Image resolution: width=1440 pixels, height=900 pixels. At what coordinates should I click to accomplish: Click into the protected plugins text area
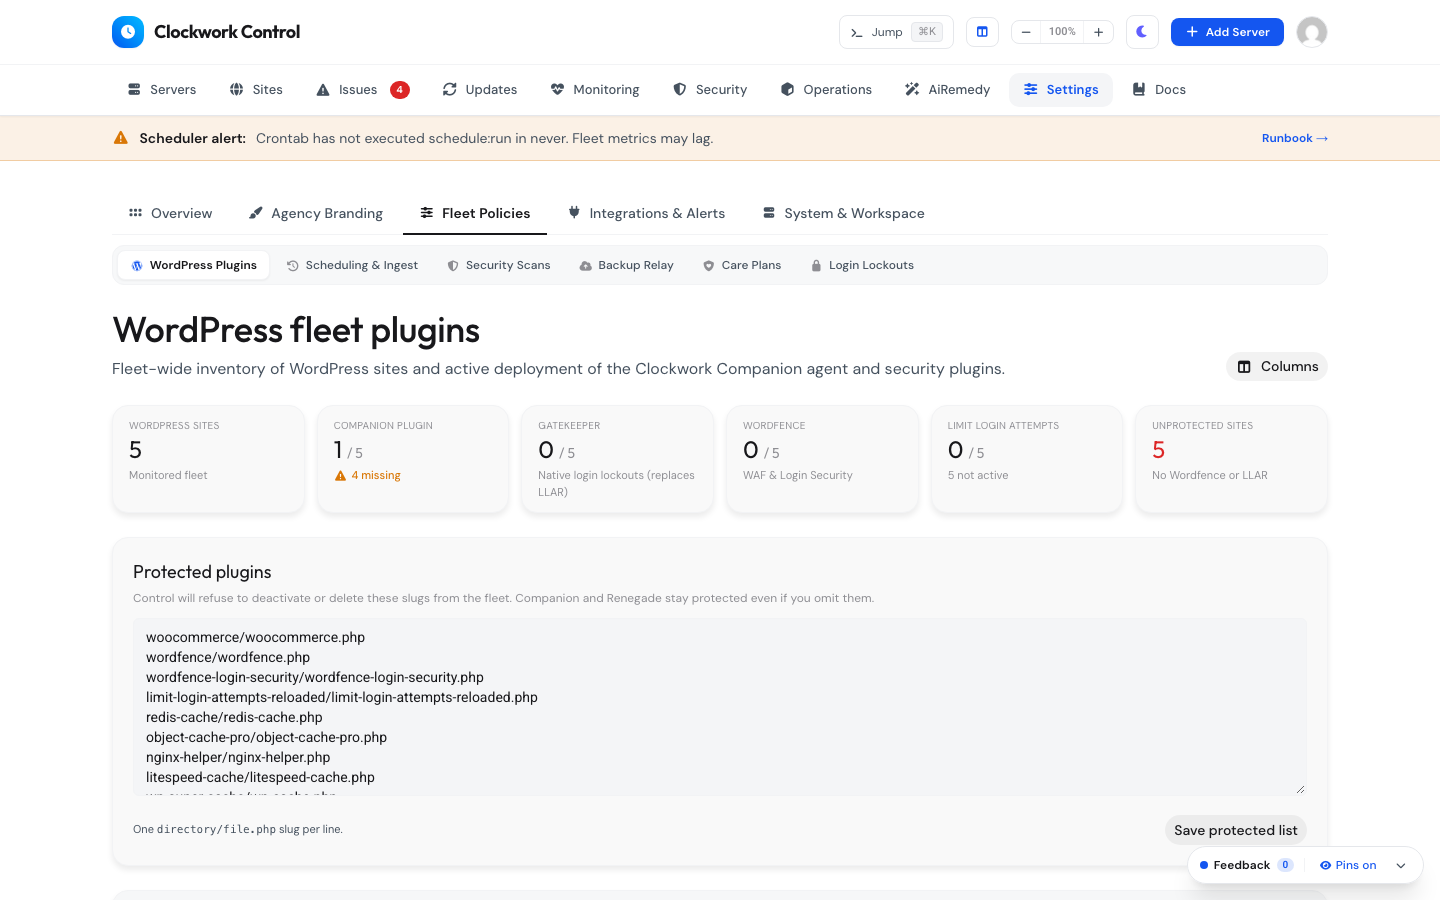coord(720,707)
